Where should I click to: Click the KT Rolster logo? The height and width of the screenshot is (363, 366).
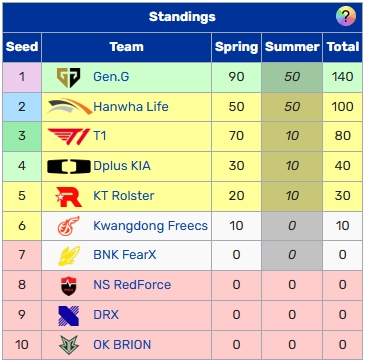(69, 196)
